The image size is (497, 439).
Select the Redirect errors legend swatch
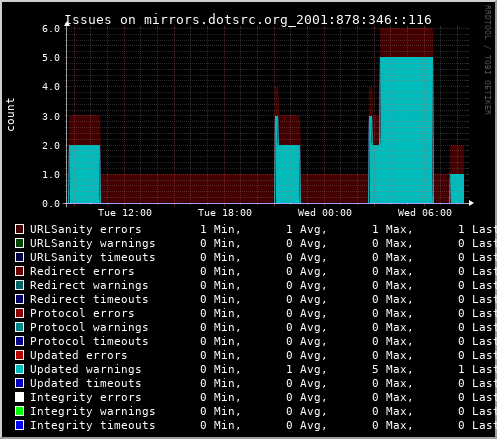pyautogui.click(x=19, y=271)
